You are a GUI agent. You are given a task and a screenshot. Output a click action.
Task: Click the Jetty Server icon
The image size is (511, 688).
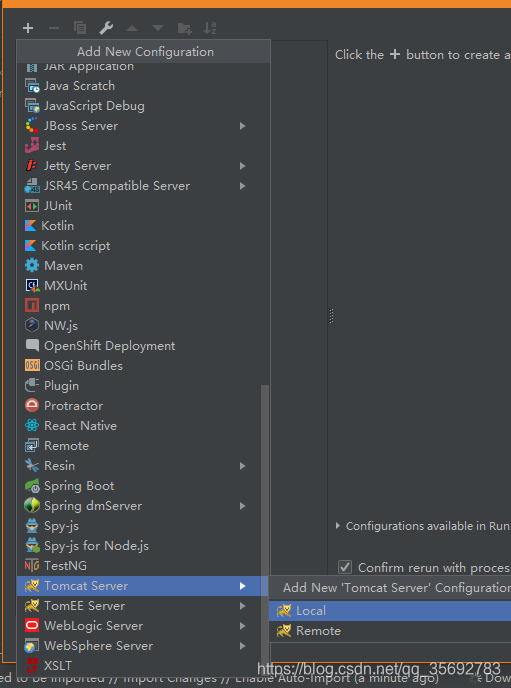32,165
